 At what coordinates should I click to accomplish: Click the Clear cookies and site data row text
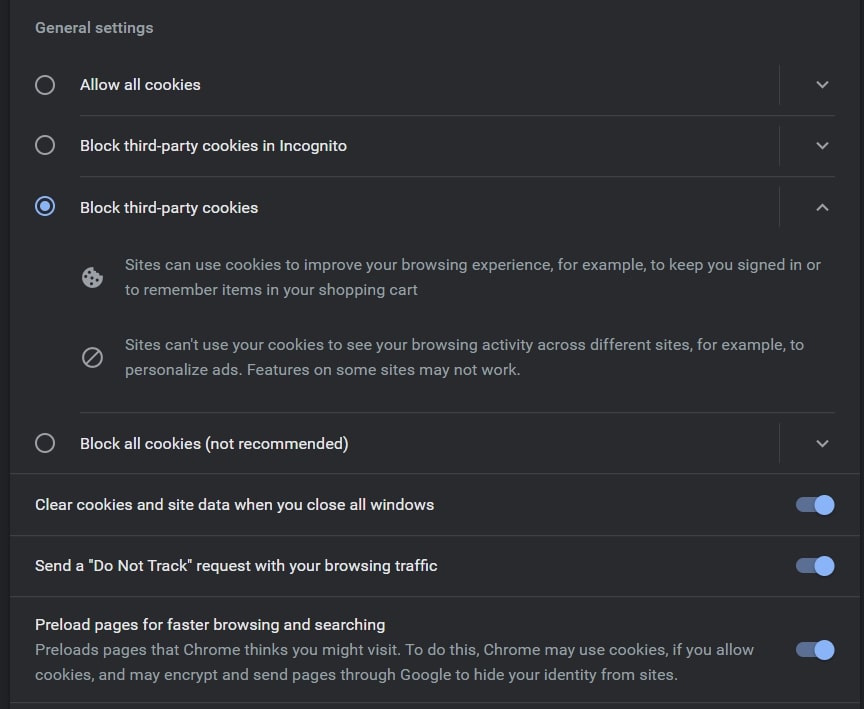[234, 505]
